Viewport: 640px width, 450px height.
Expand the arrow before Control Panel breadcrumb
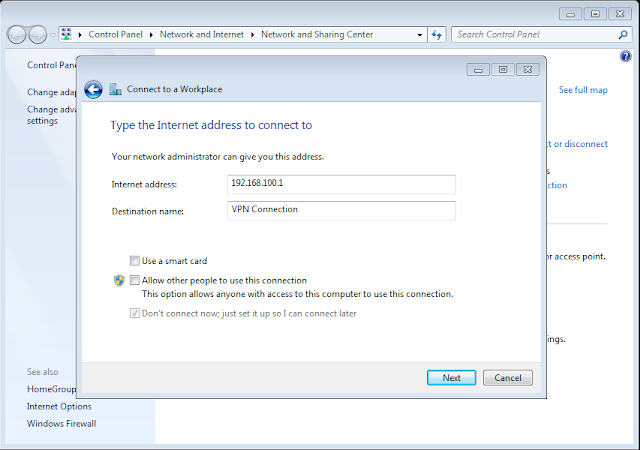(80, 35)
